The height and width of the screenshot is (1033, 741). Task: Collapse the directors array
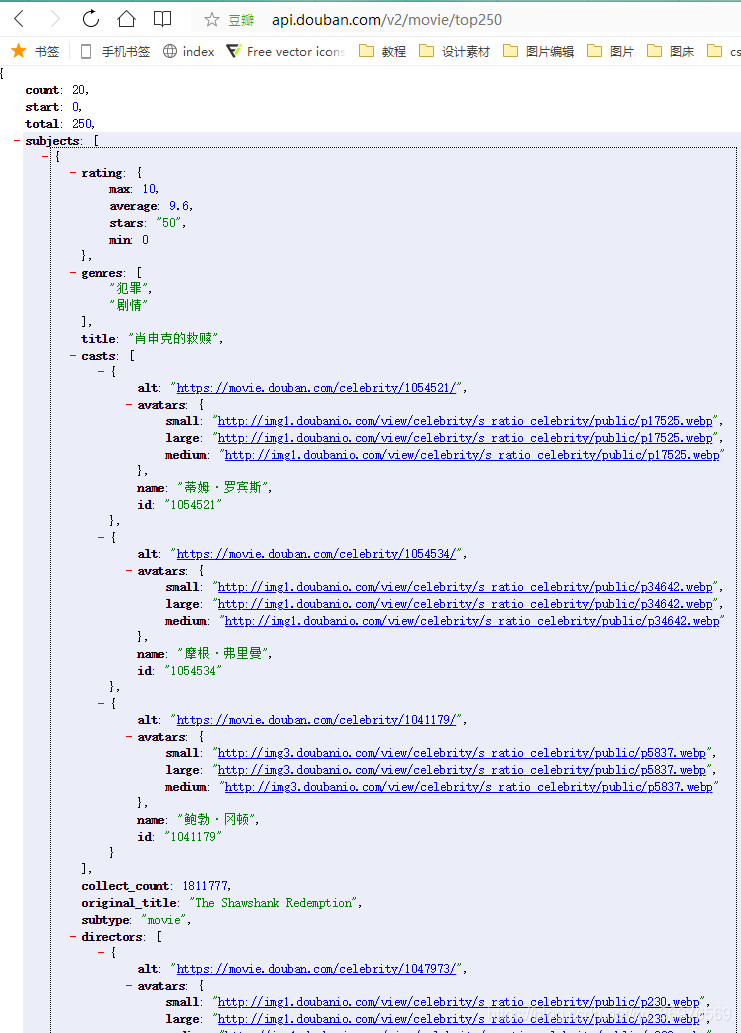pyautogui.click(x=72, y=936)
